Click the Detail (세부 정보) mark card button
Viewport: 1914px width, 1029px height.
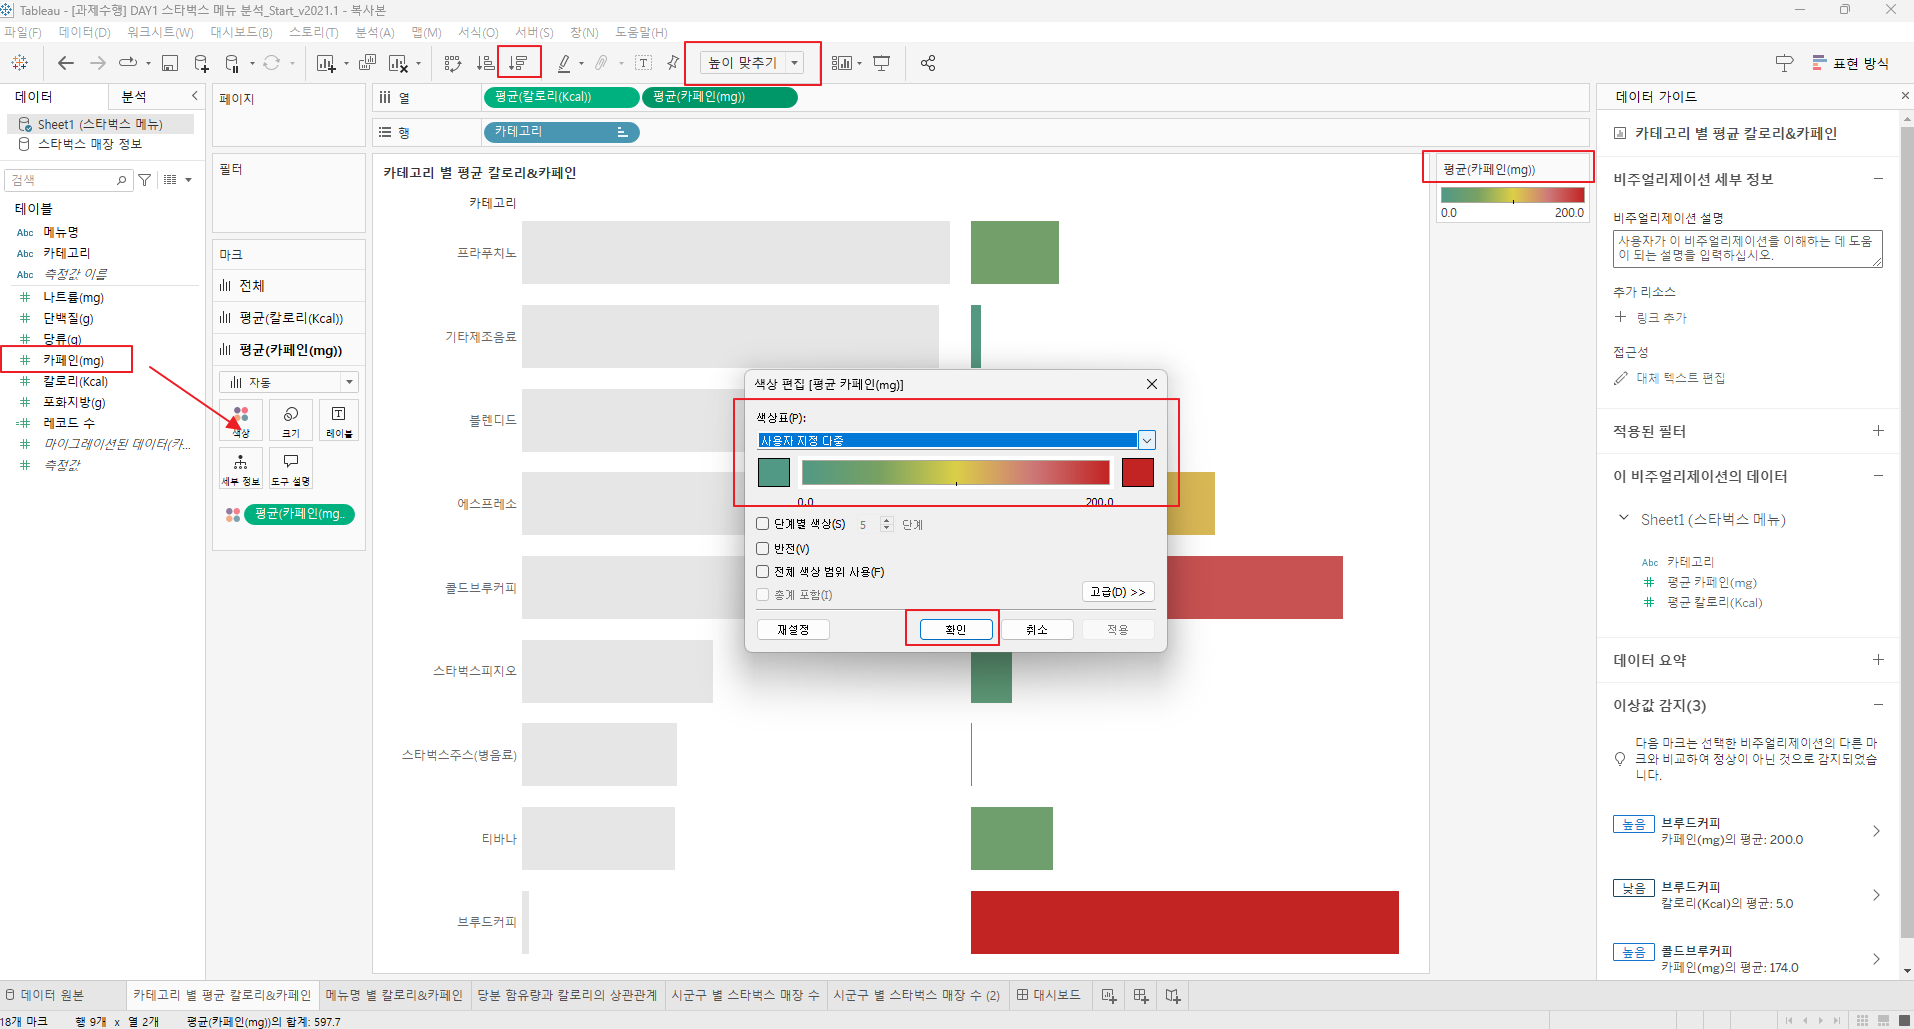click(241, 468)
